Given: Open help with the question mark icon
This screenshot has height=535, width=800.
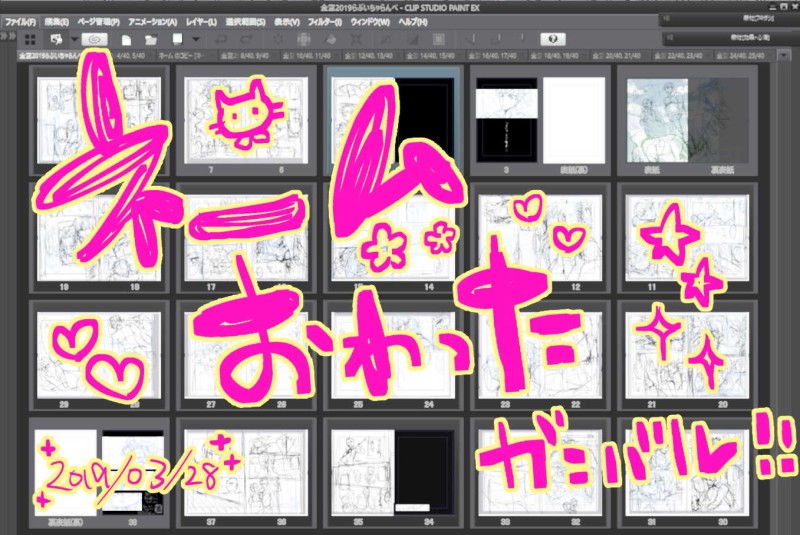Looking at the screenshot, I should tap(553, 39).
